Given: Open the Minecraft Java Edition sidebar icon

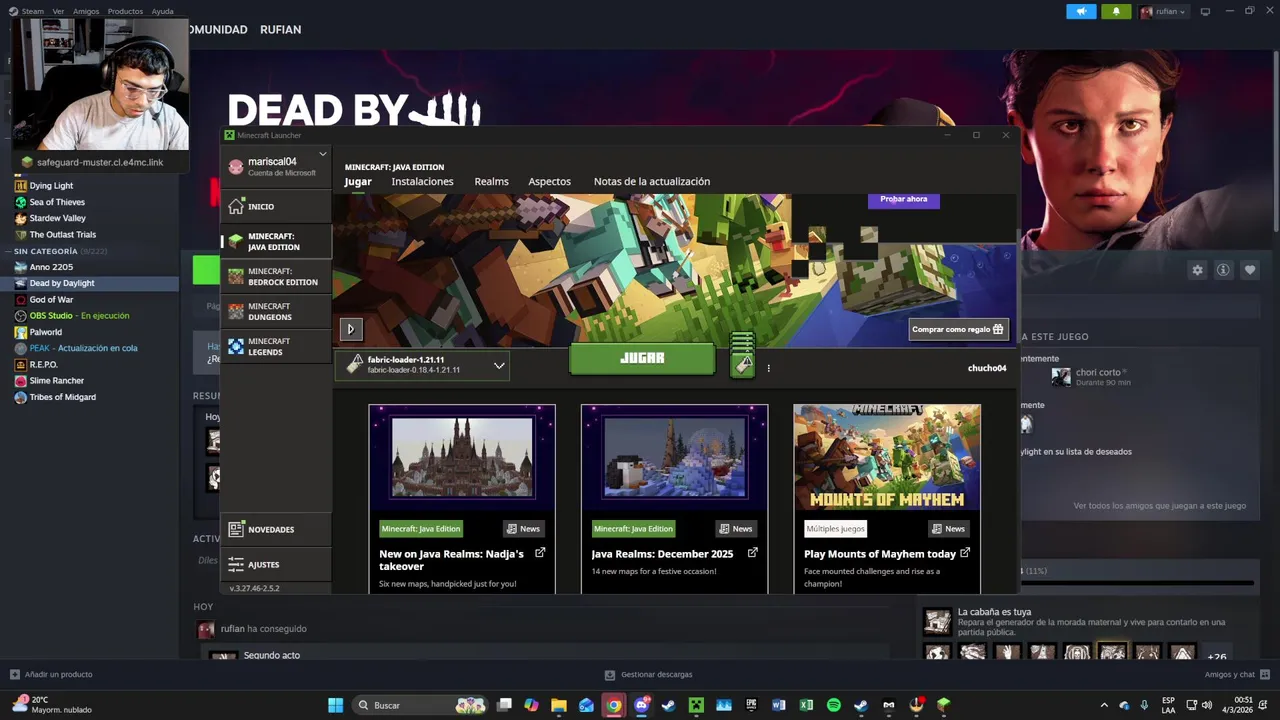Looking at the screenshot, I should [x=236, y=242].
